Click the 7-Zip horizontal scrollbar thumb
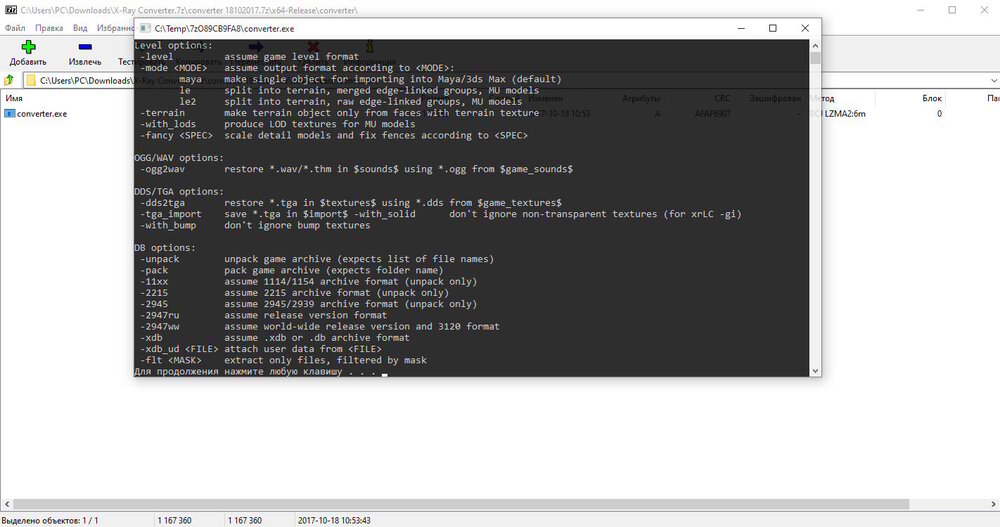The height and width of the screenshot is (527, 1000). [461, 504]
